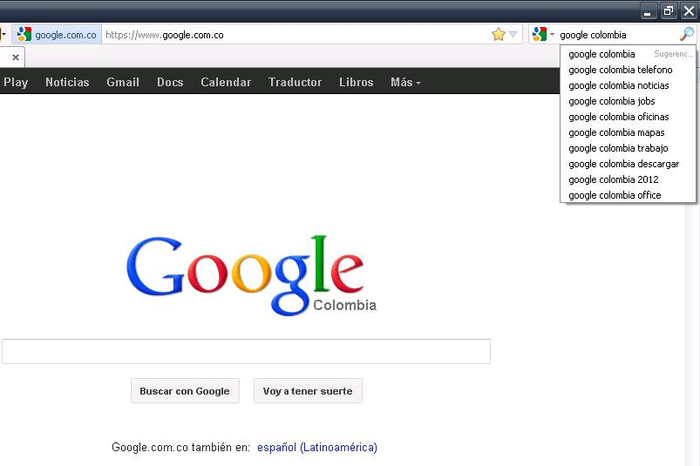Open Calendar from the navigation bar
The height and width of the screenshot is (466, 700).
tap(226, 82)
